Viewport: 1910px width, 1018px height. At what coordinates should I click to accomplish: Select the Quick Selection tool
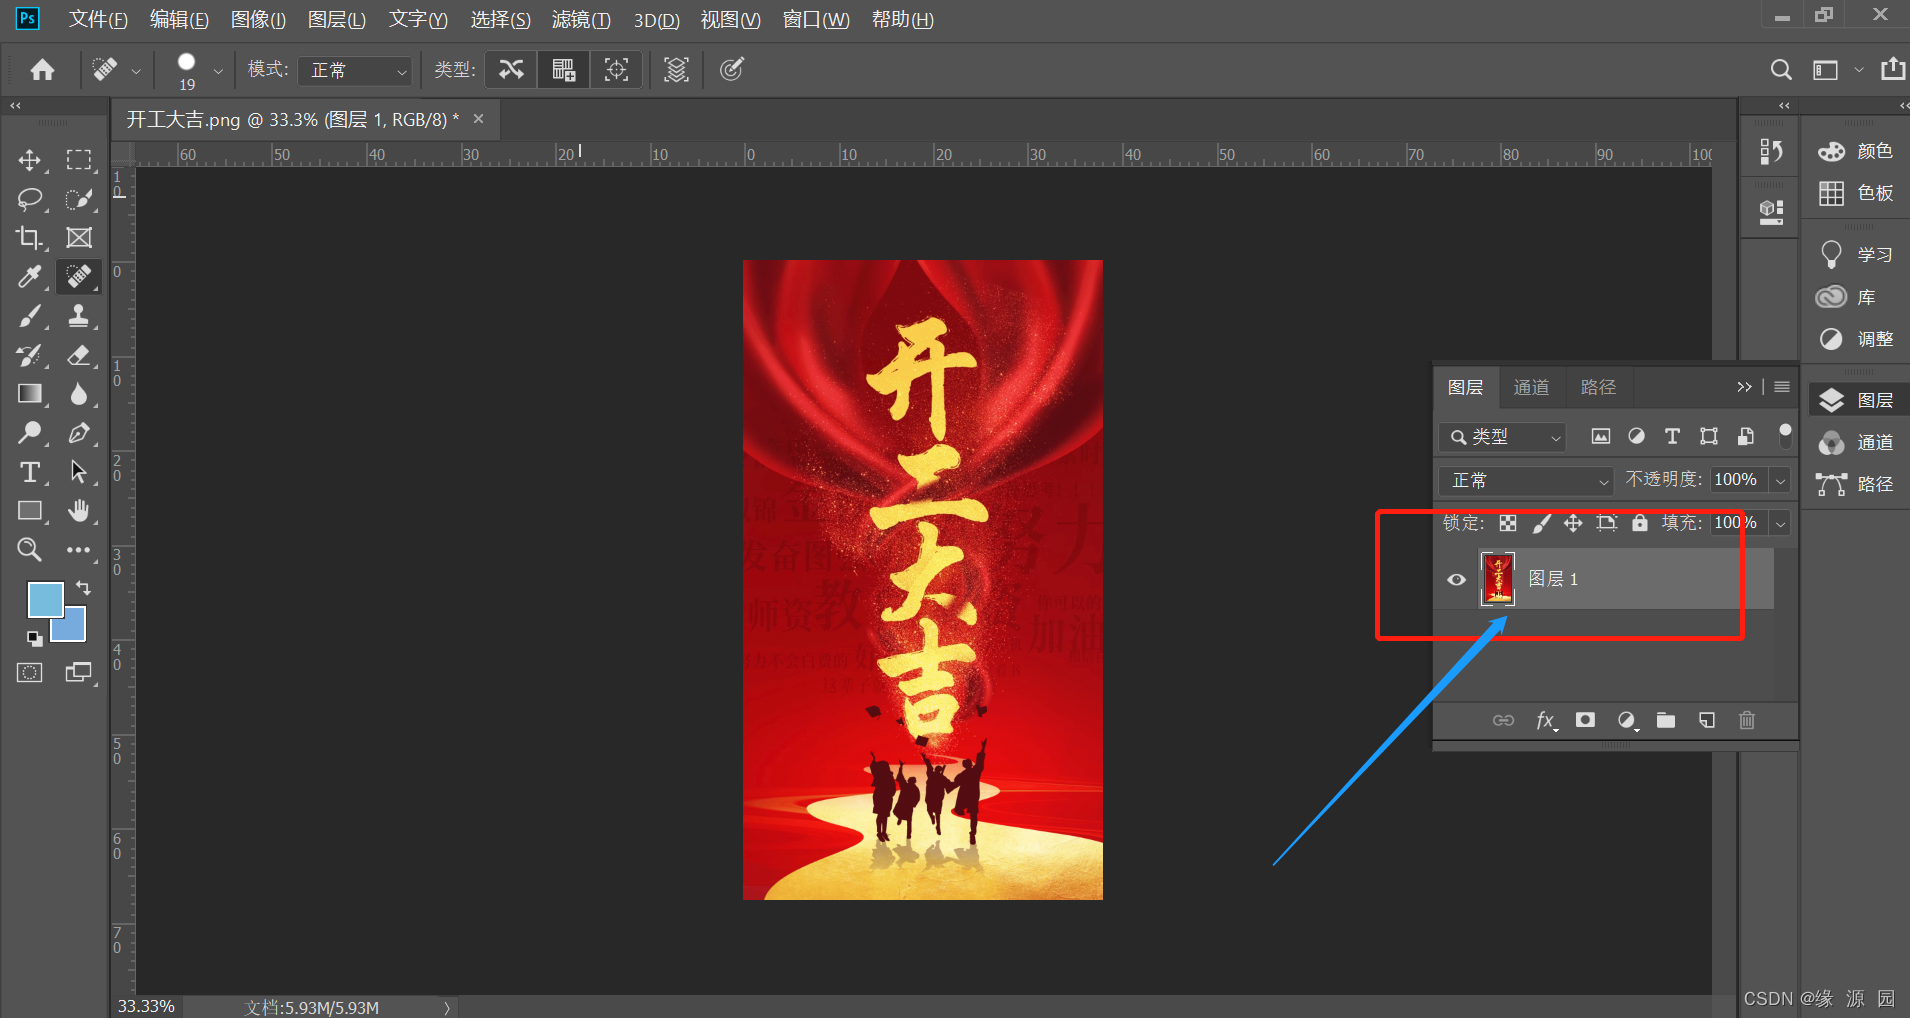[79, 199]
